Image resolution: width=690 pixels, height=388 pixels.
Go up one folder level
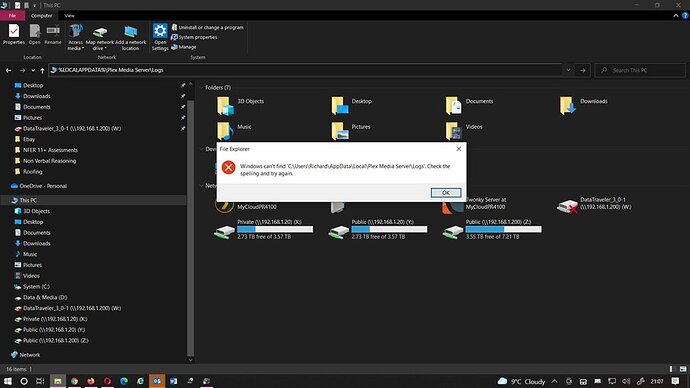click(x=42, y=70)
